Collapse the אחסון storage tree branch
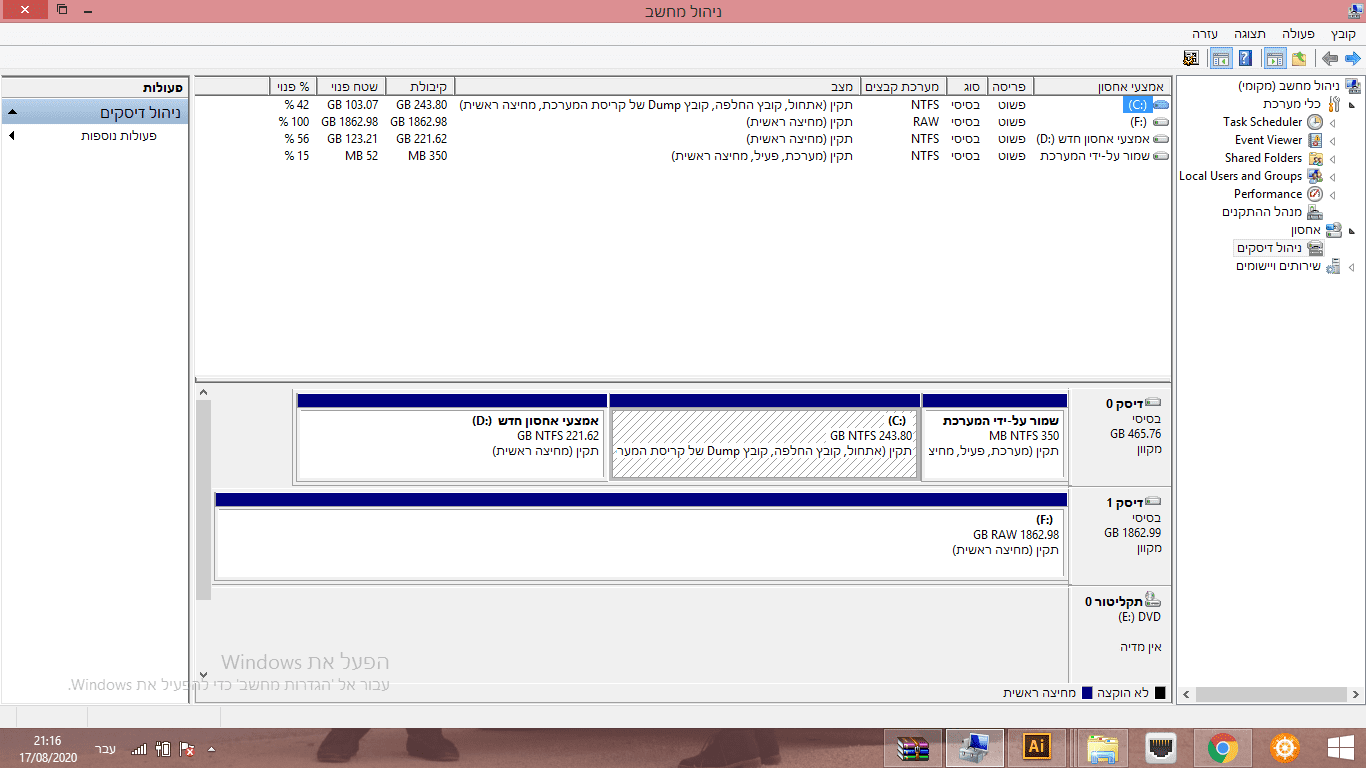 (1352, 231)
